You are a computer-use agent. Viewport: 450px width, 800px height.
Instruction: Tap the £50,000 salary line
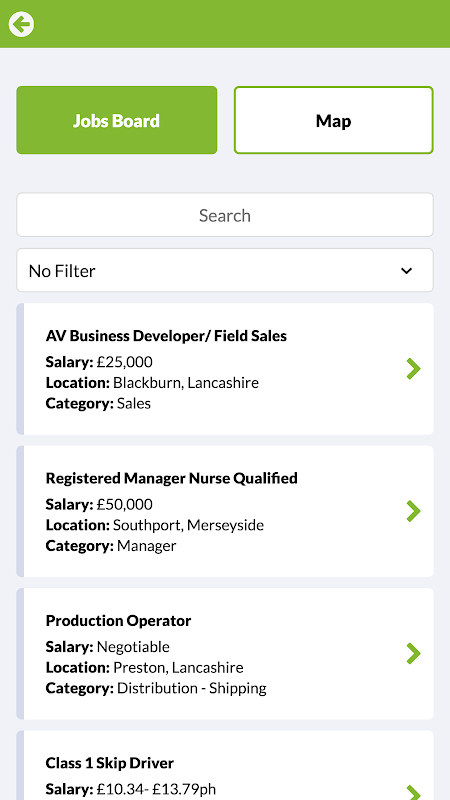[99, 505]
